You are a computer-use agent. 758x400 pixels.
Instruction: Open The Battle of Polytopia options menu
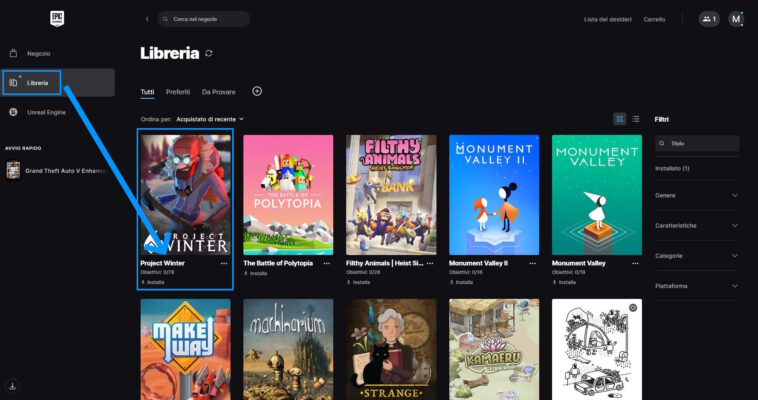point(327,264)
